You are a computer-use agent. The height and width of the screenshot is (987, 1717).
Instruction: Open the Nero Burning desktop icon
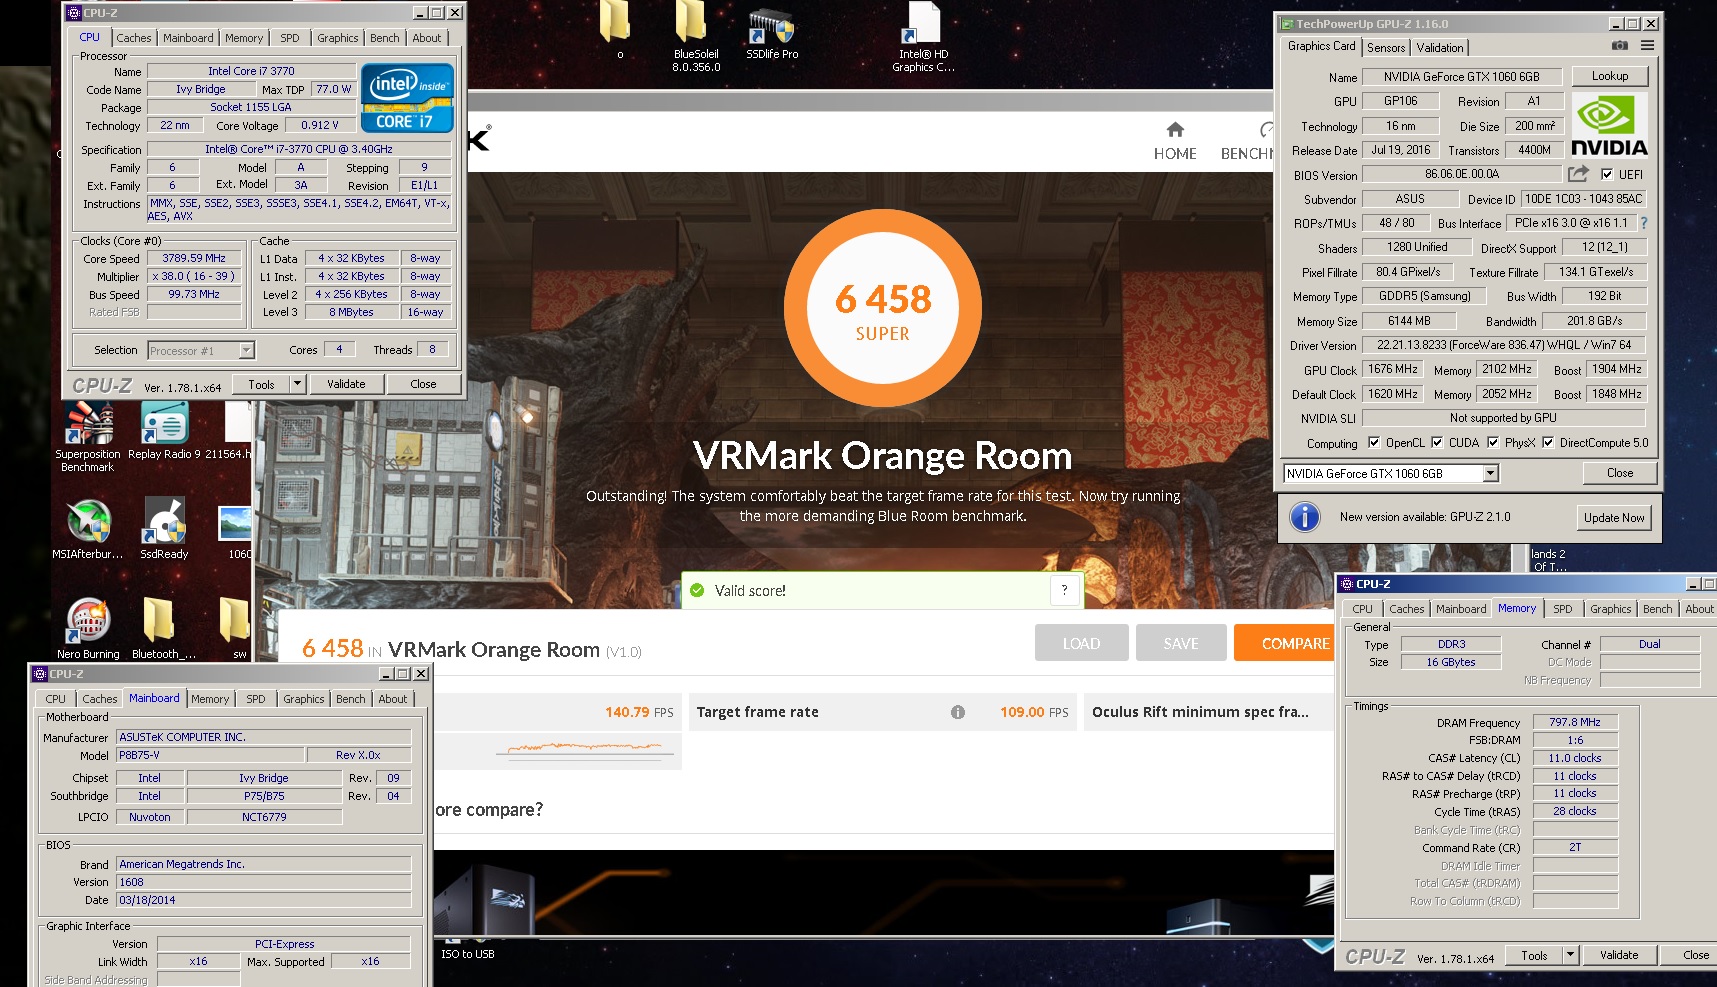(88, 620)
